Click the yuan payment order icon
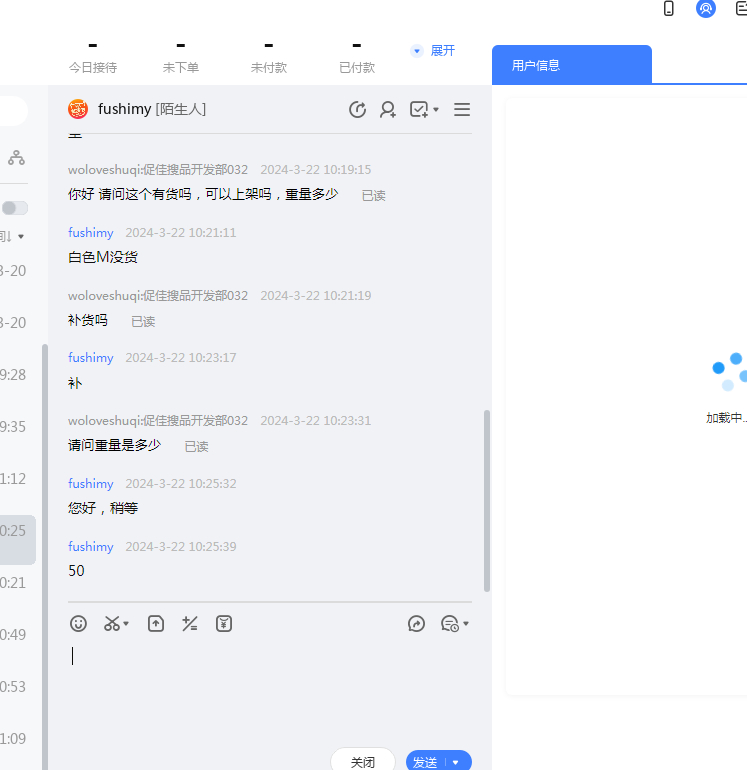 224,624
